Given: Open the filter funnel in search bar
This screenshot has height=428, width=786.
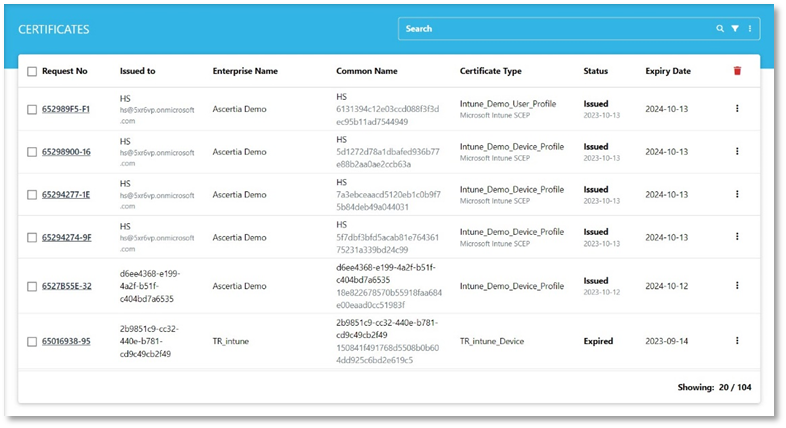Looking at the screenshot, I should click(735, 29).
